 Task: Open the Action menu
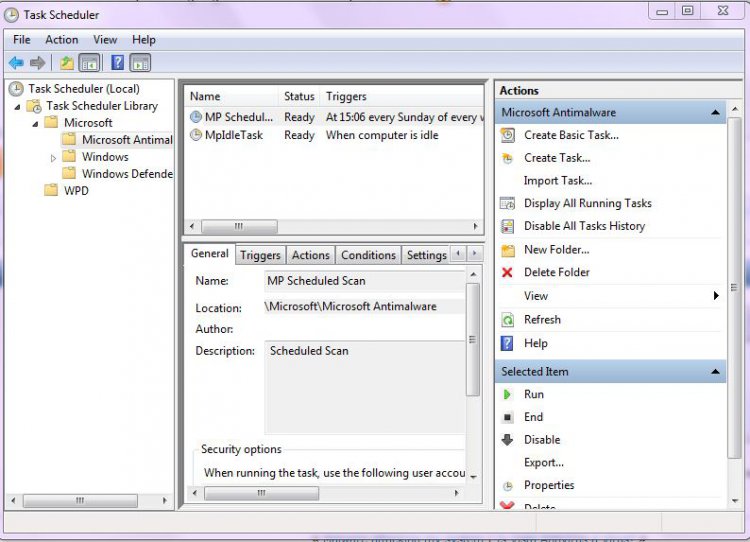click(62, 40)
